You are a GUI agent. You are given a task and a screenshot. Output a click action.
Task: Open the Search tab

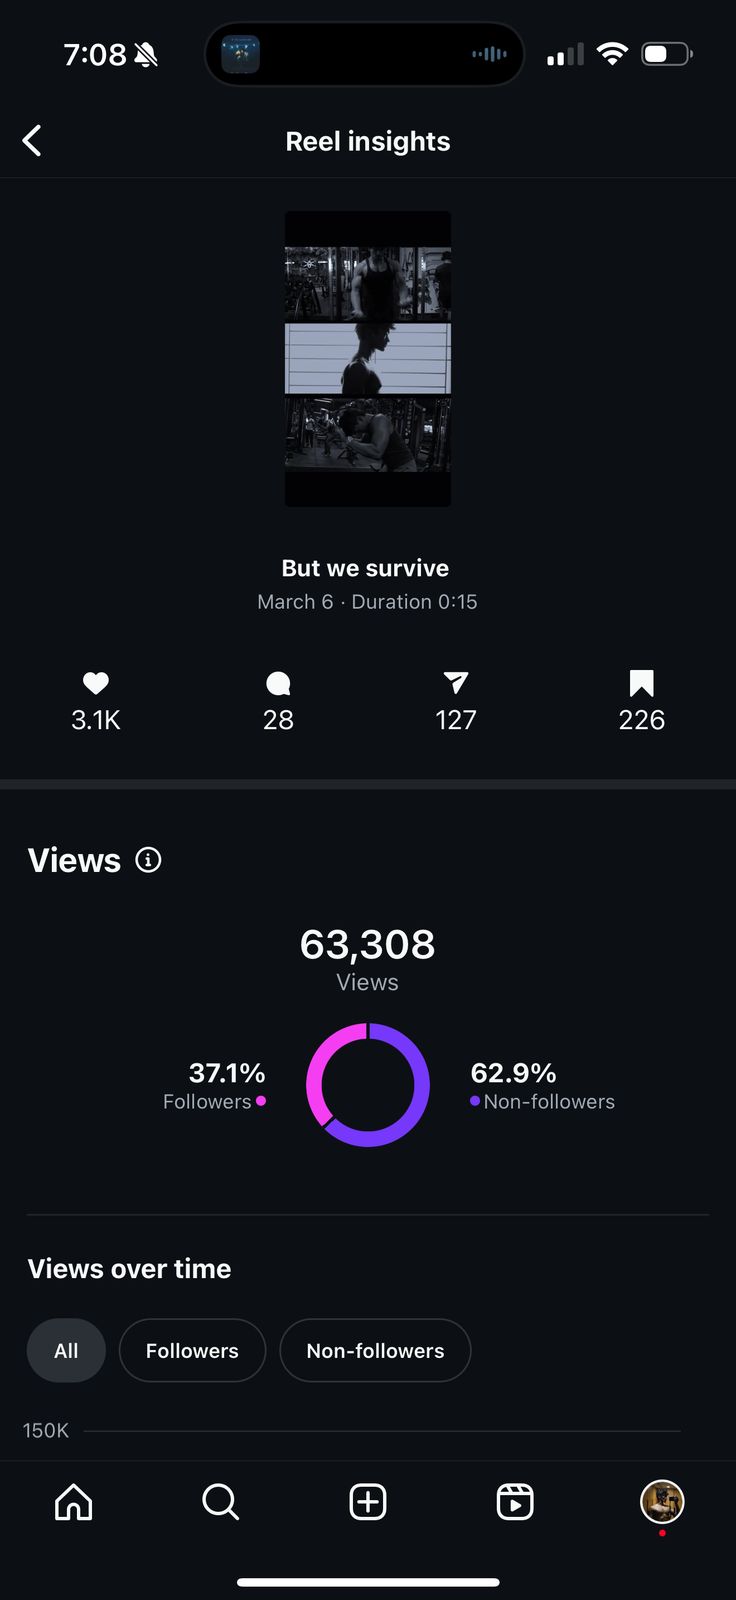[220, 1501]
